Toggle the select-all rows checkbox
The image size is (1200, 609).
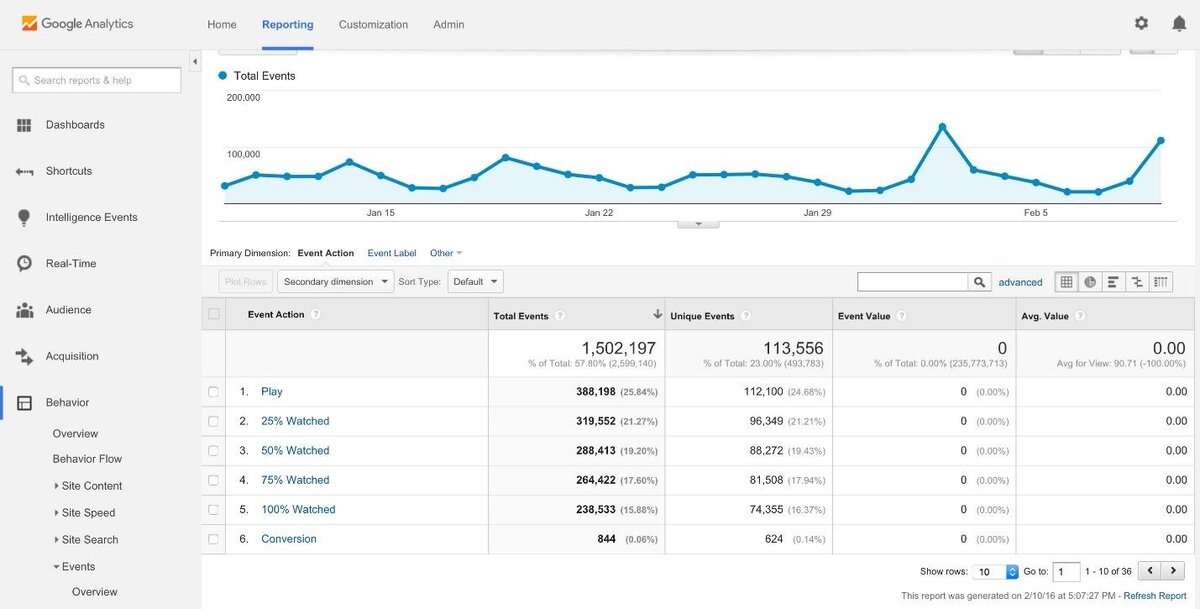[x=213, y=314]
